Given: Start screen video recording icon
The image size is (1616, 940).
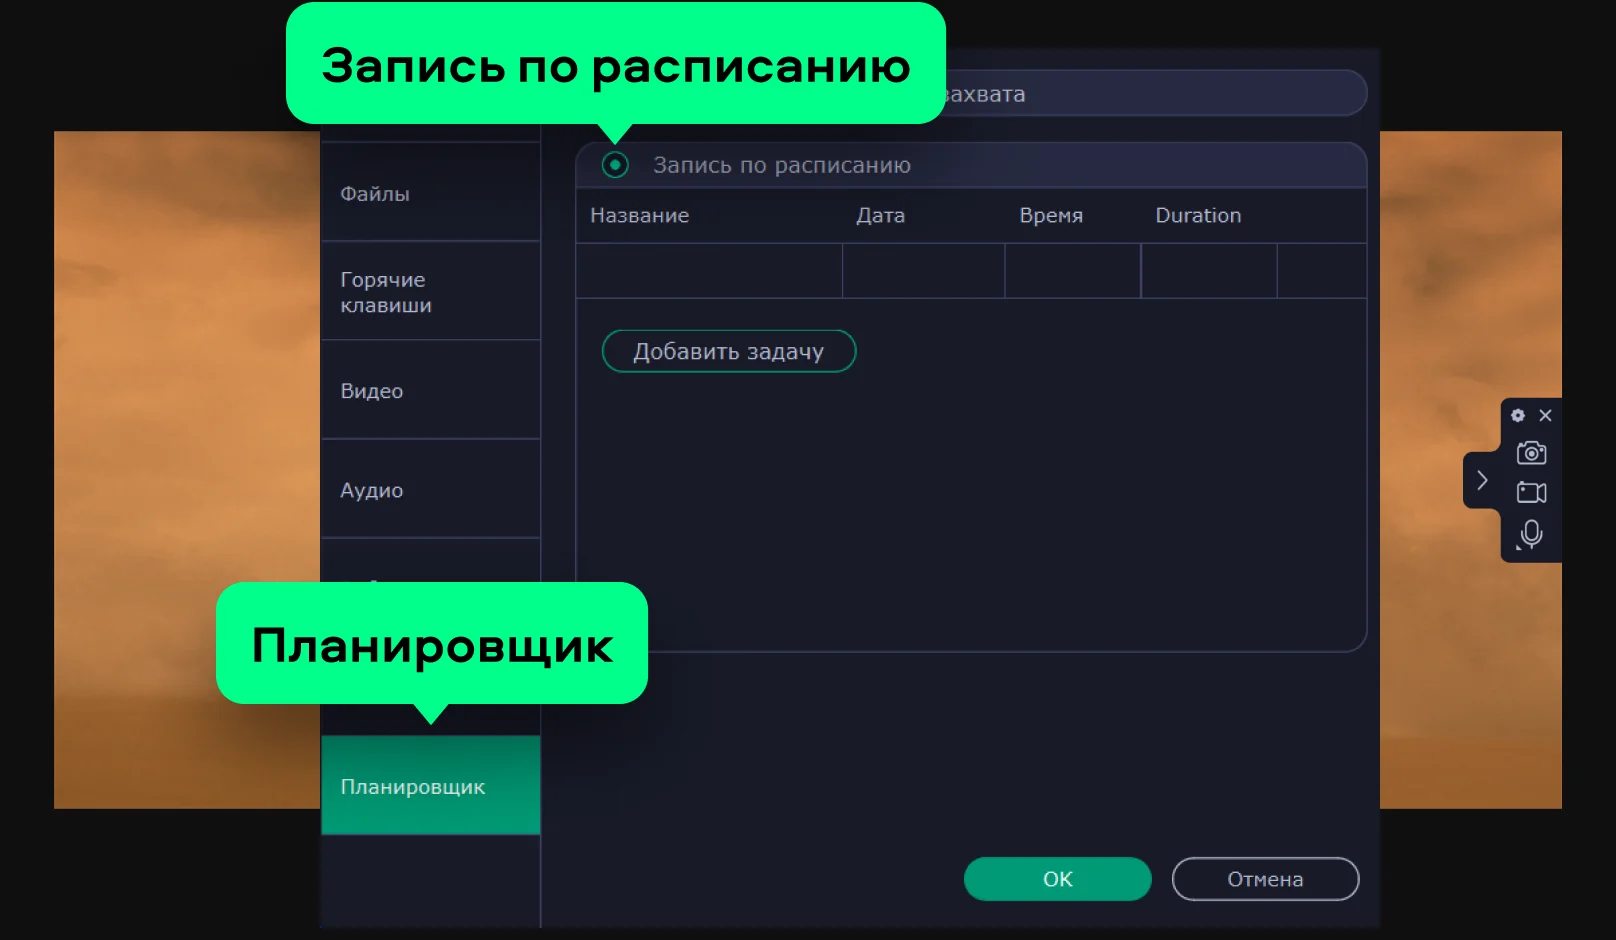Looking at the screenshot, I should point(1531,492).
